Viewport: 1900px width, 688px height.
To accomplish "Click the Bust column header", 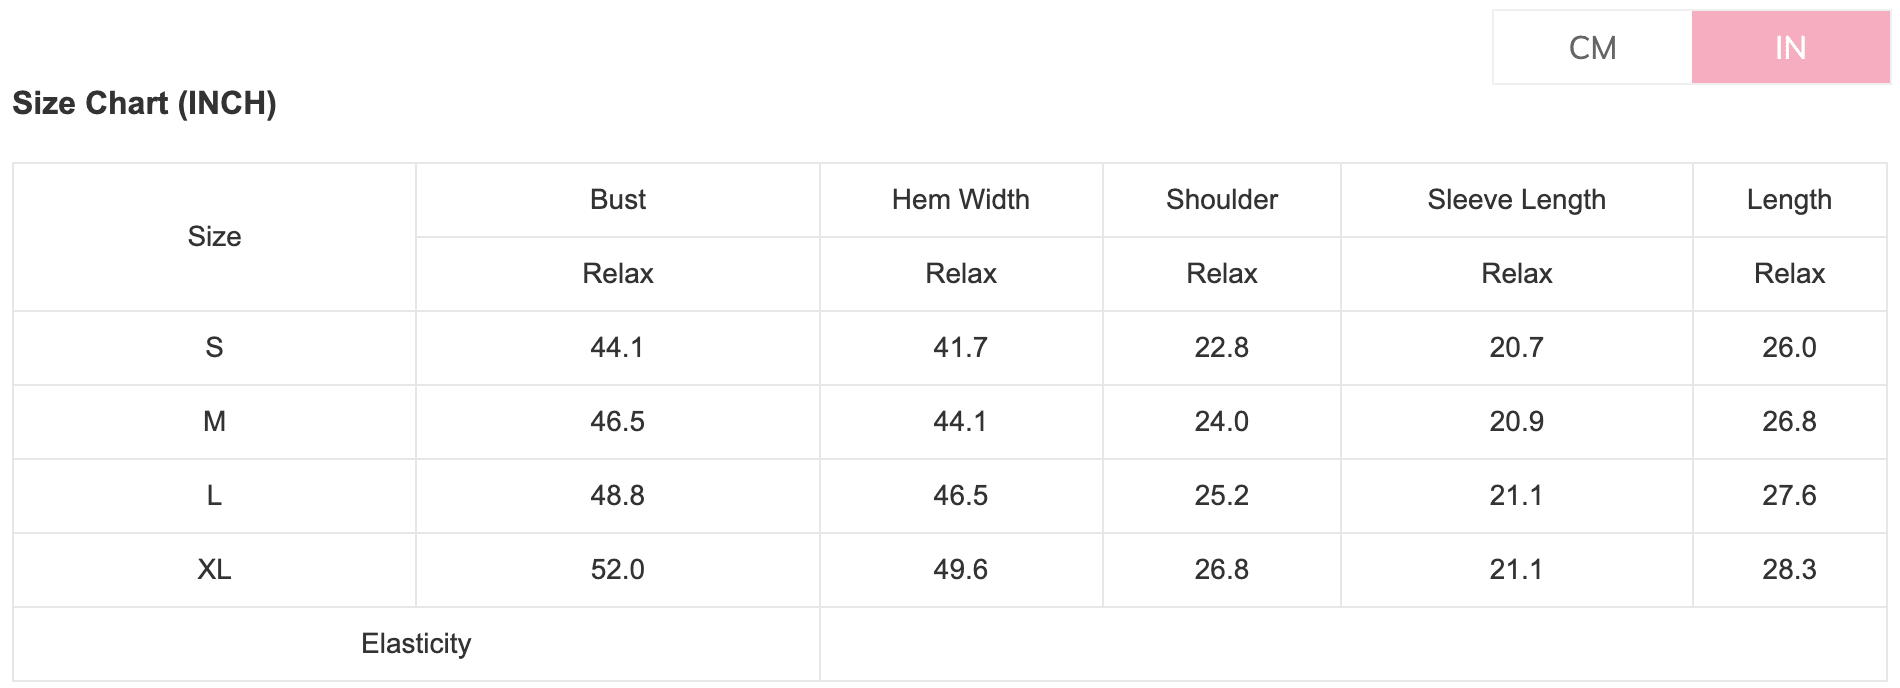I will coord(617,200).
